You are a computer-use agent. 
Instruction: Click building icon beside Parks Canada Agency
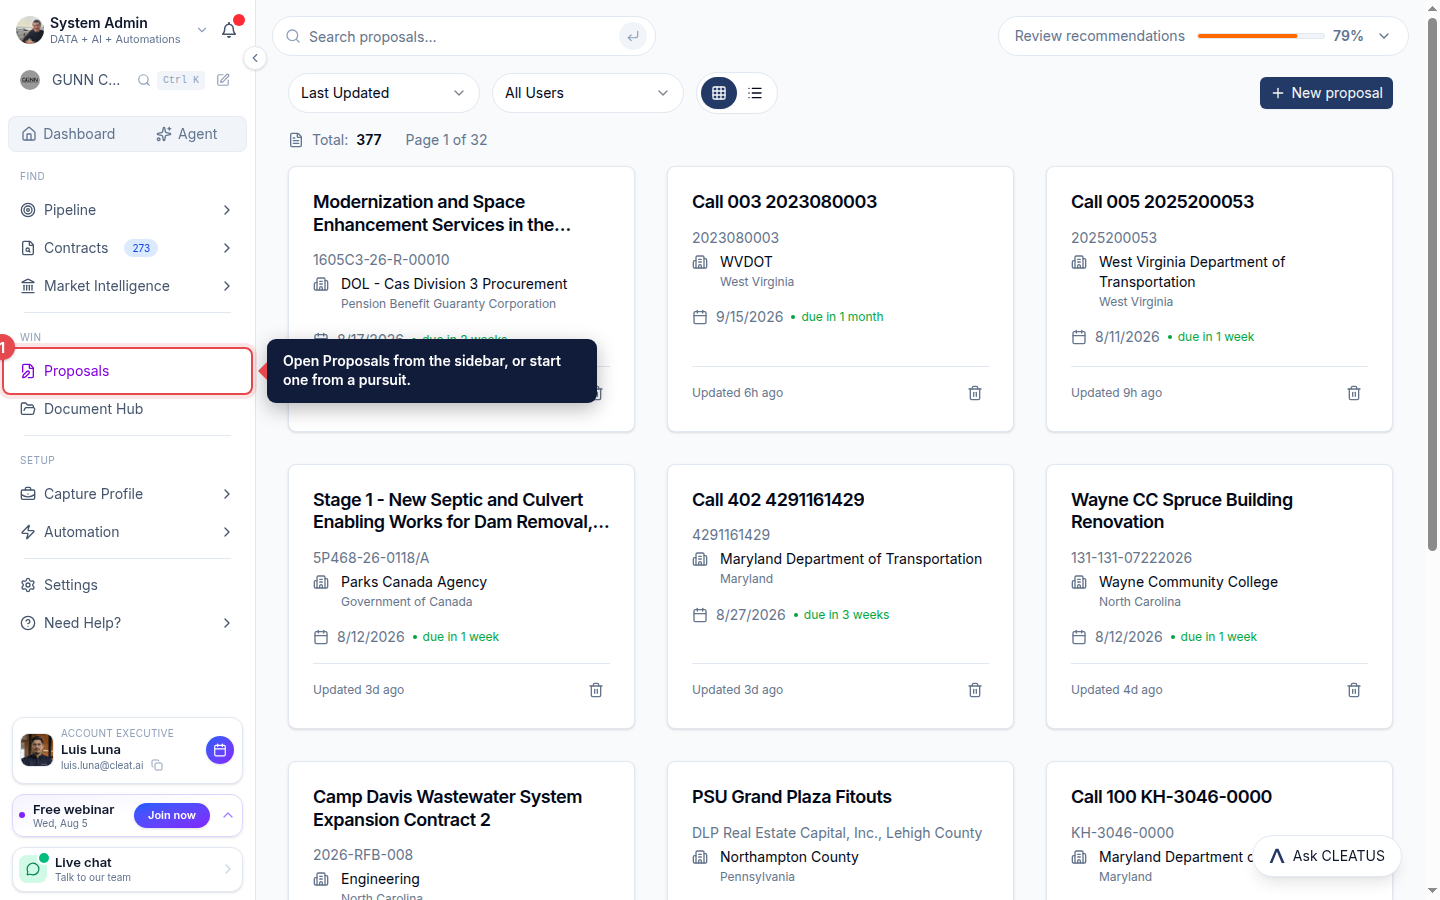click(x=321, y=582)
